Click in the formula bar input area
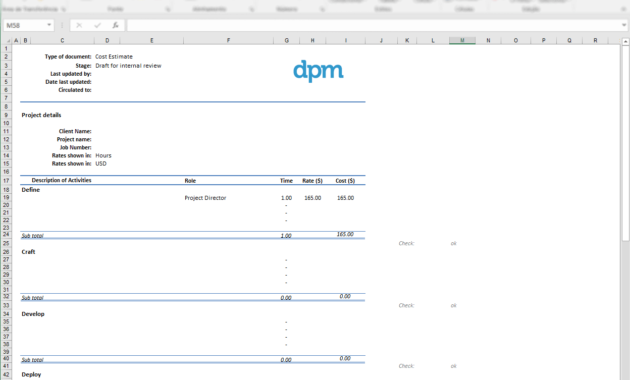Screen dimensions: 630x380 [374, 25]
